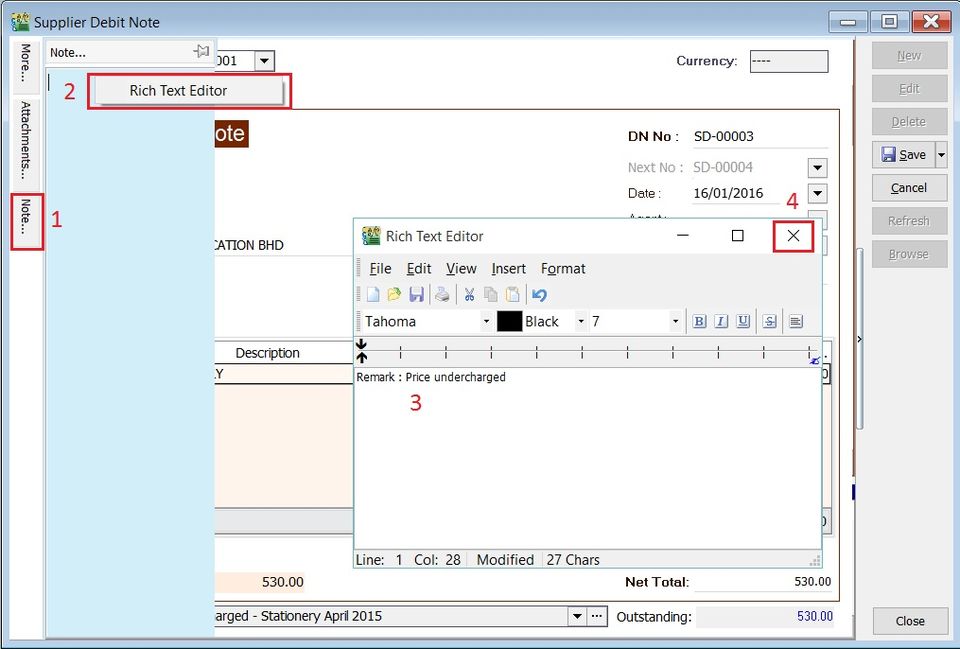Toggle bold formatting on the remark text
The width and height of the screenshot is (960, 649).
(700, 321)
